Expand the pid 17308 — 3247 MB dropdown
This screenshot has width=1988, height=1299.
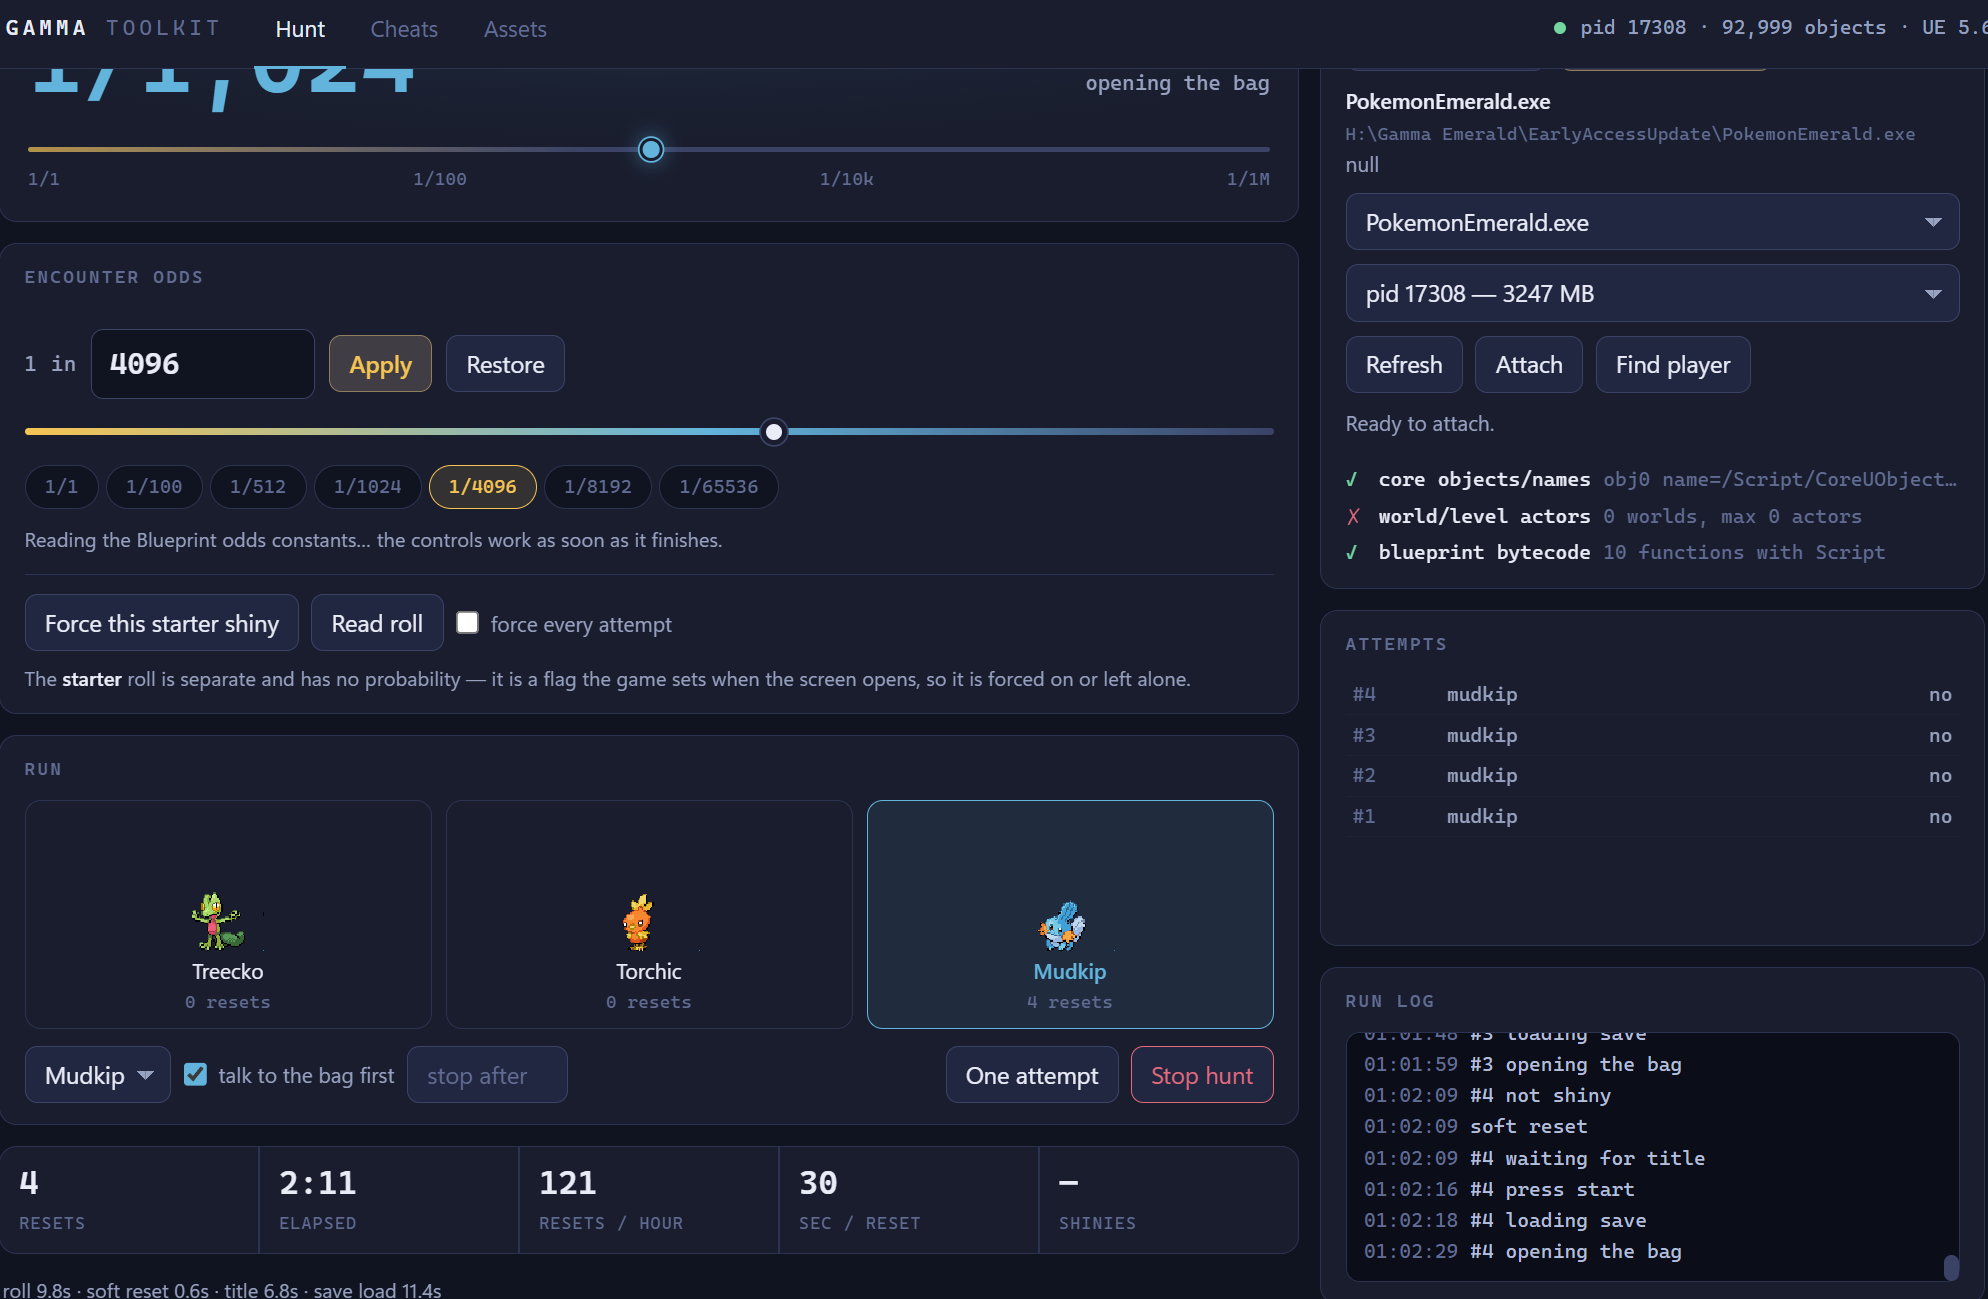[x=1652, y=293]
